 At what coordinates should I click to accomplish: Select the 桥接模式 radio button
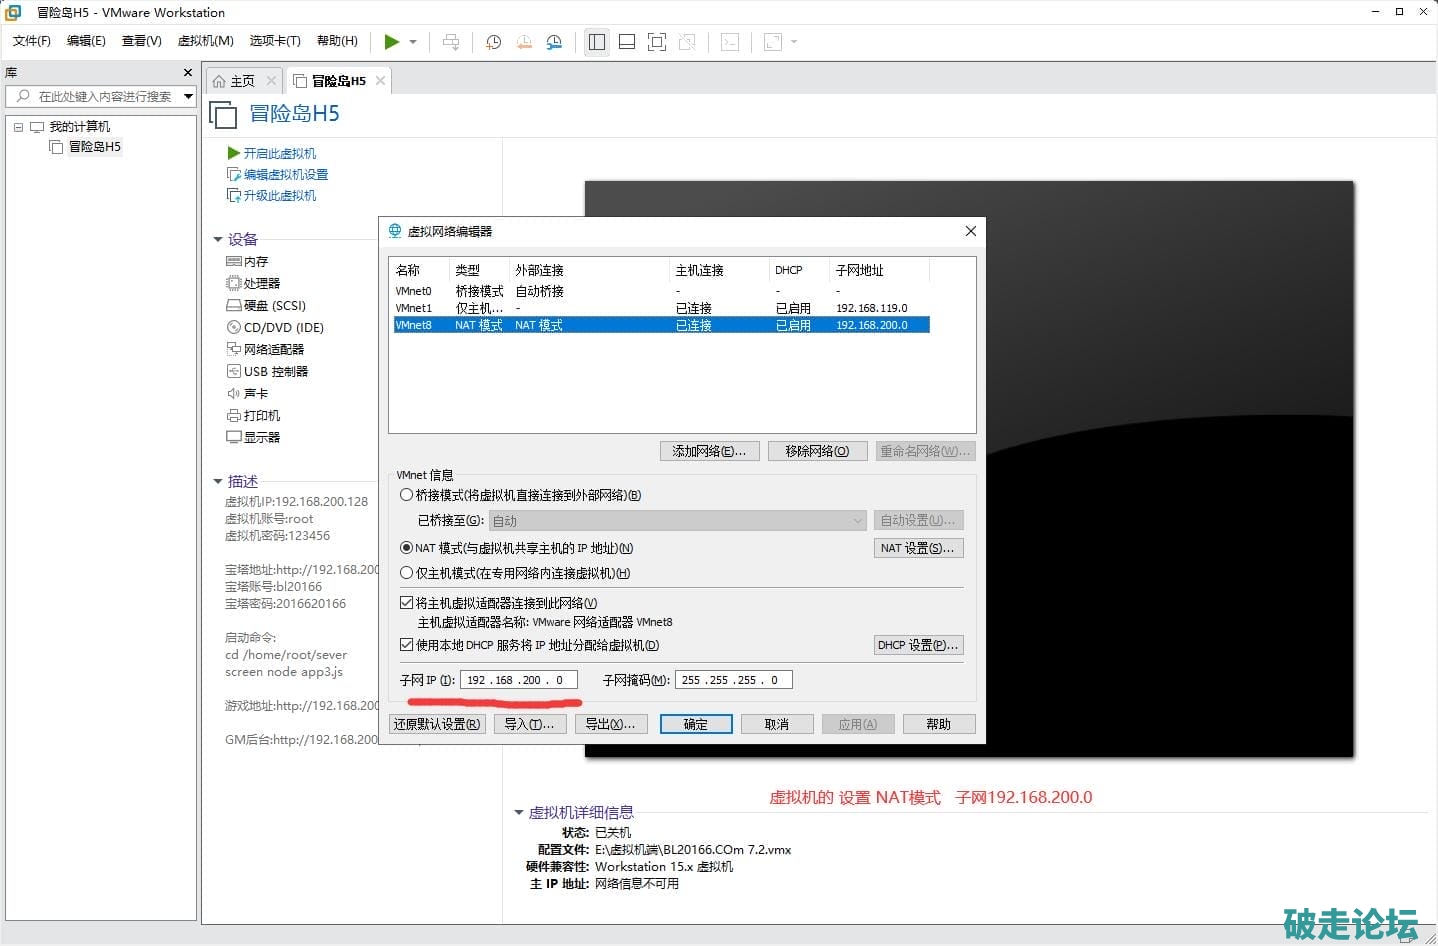[406, 495]
